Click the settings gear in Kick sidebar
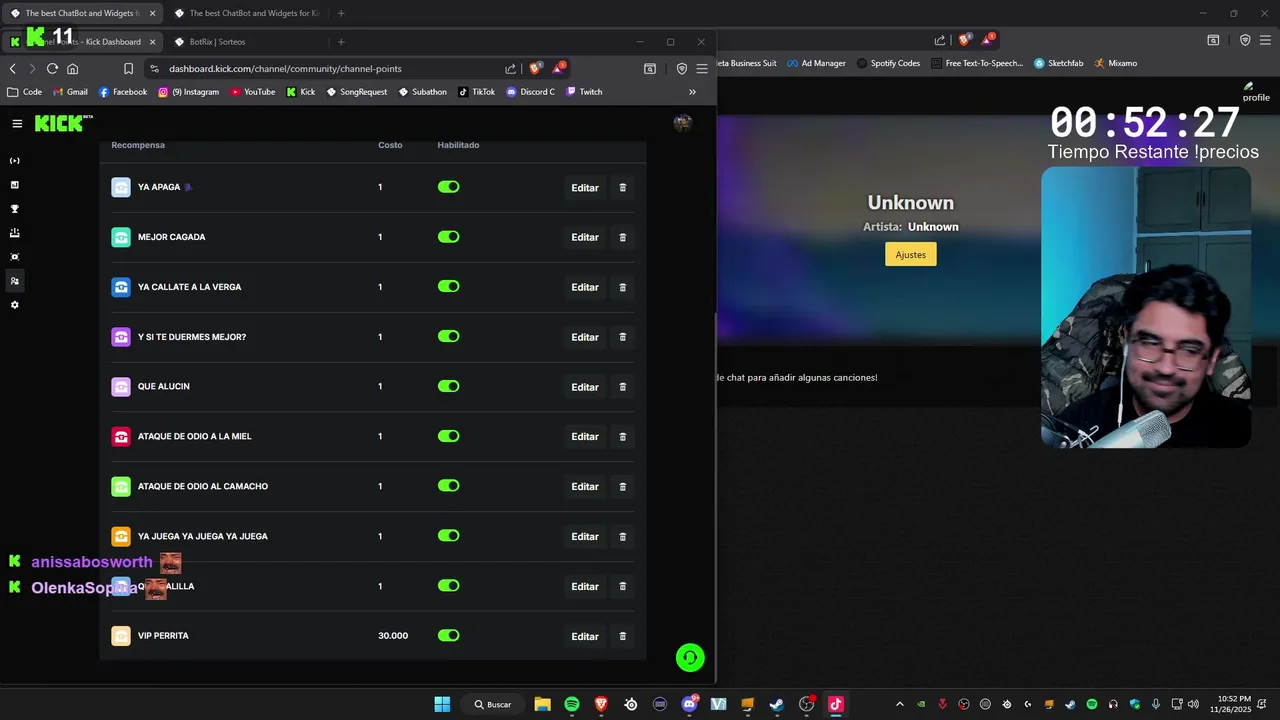 coord(15,305)
